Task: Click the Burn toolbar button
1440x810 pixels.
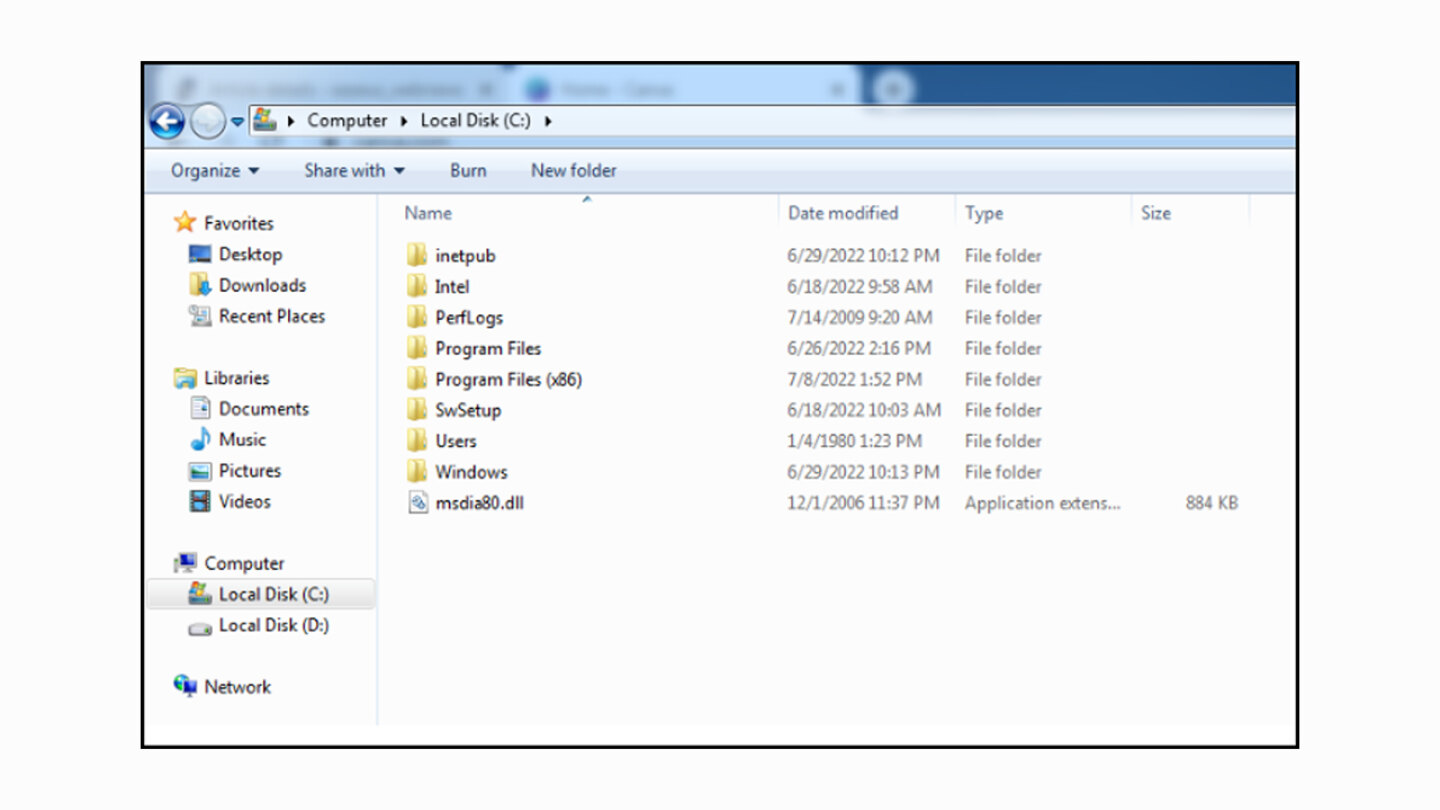Action: tap(468, 171)
